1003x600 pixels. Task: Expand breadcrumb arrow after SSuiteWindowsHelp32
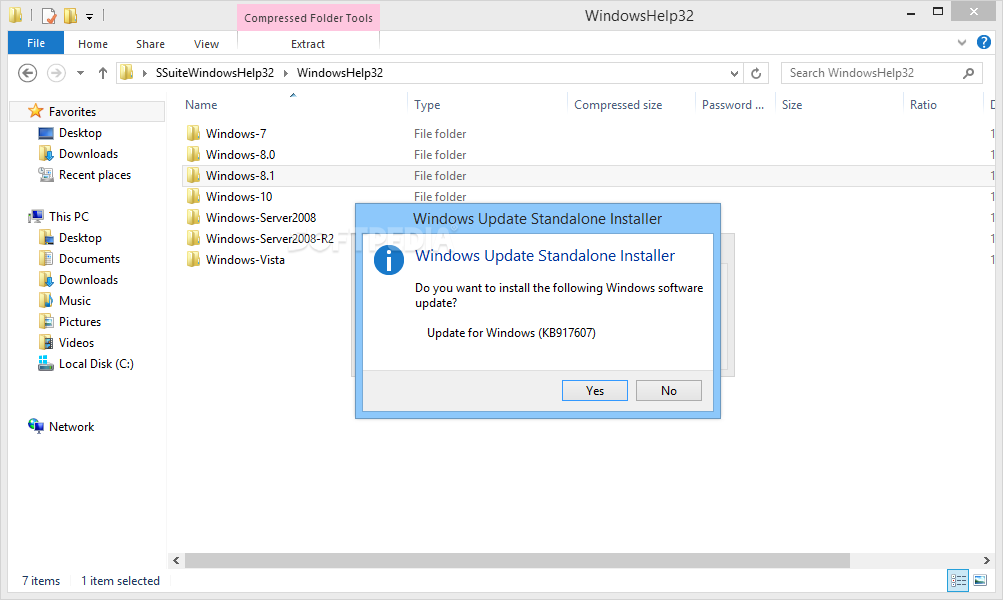click(x=285, y=73)
